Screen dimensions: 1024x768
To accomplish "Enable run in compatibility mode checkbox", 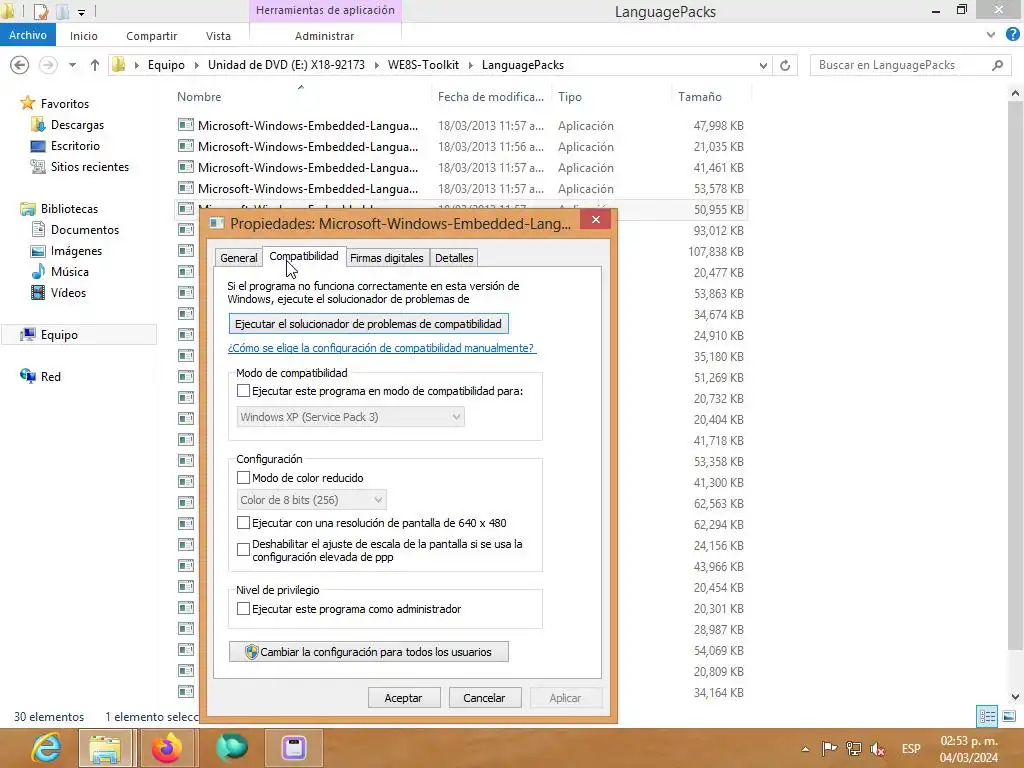I will point(244,391).
